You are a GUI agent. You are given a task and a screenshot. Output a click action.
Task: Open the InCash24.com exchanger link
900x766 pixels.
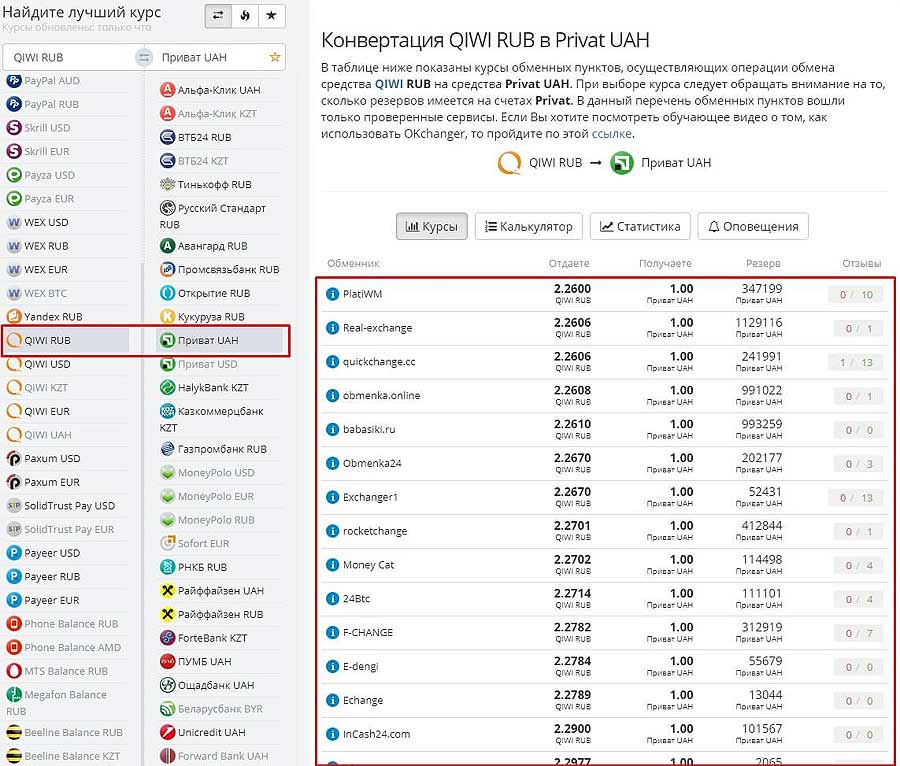coord(377,734)
